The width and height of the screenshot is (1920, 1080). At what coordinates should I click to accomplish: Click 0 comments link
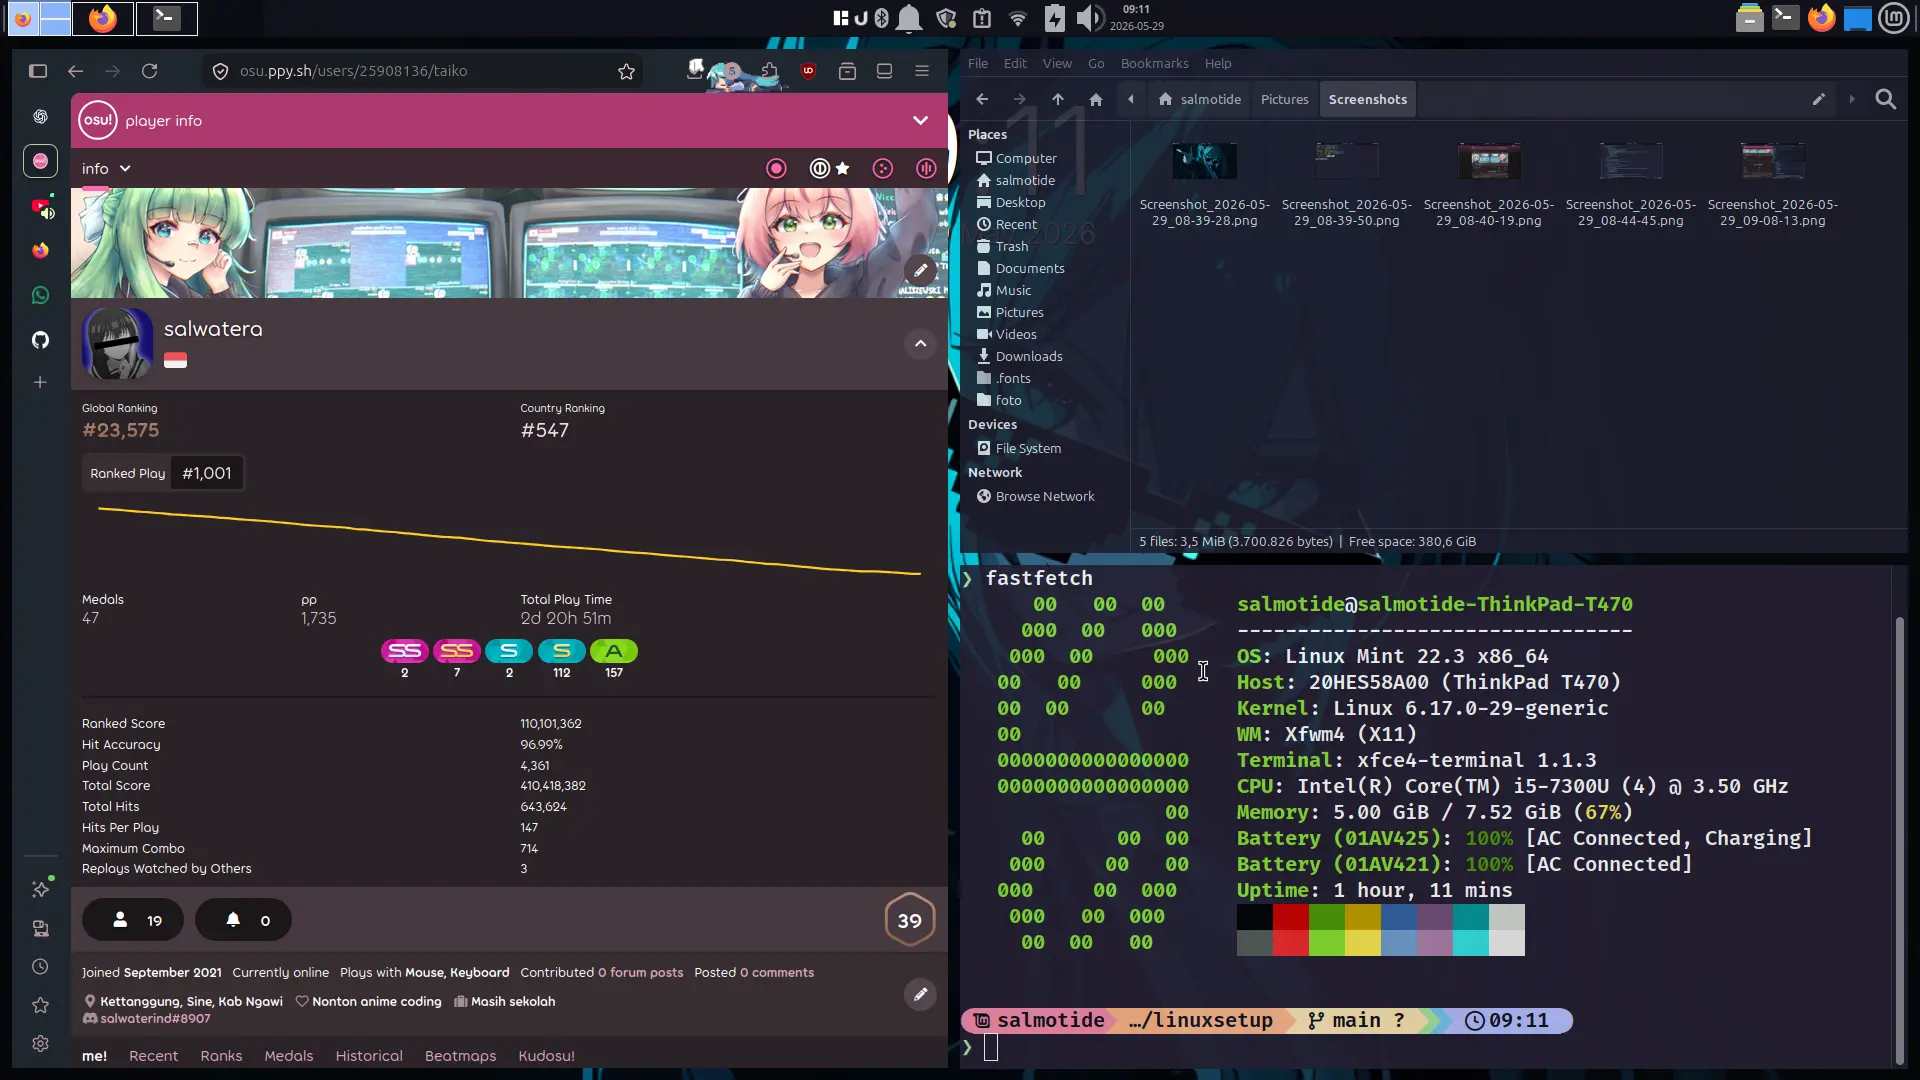click(x=776, y=973)
